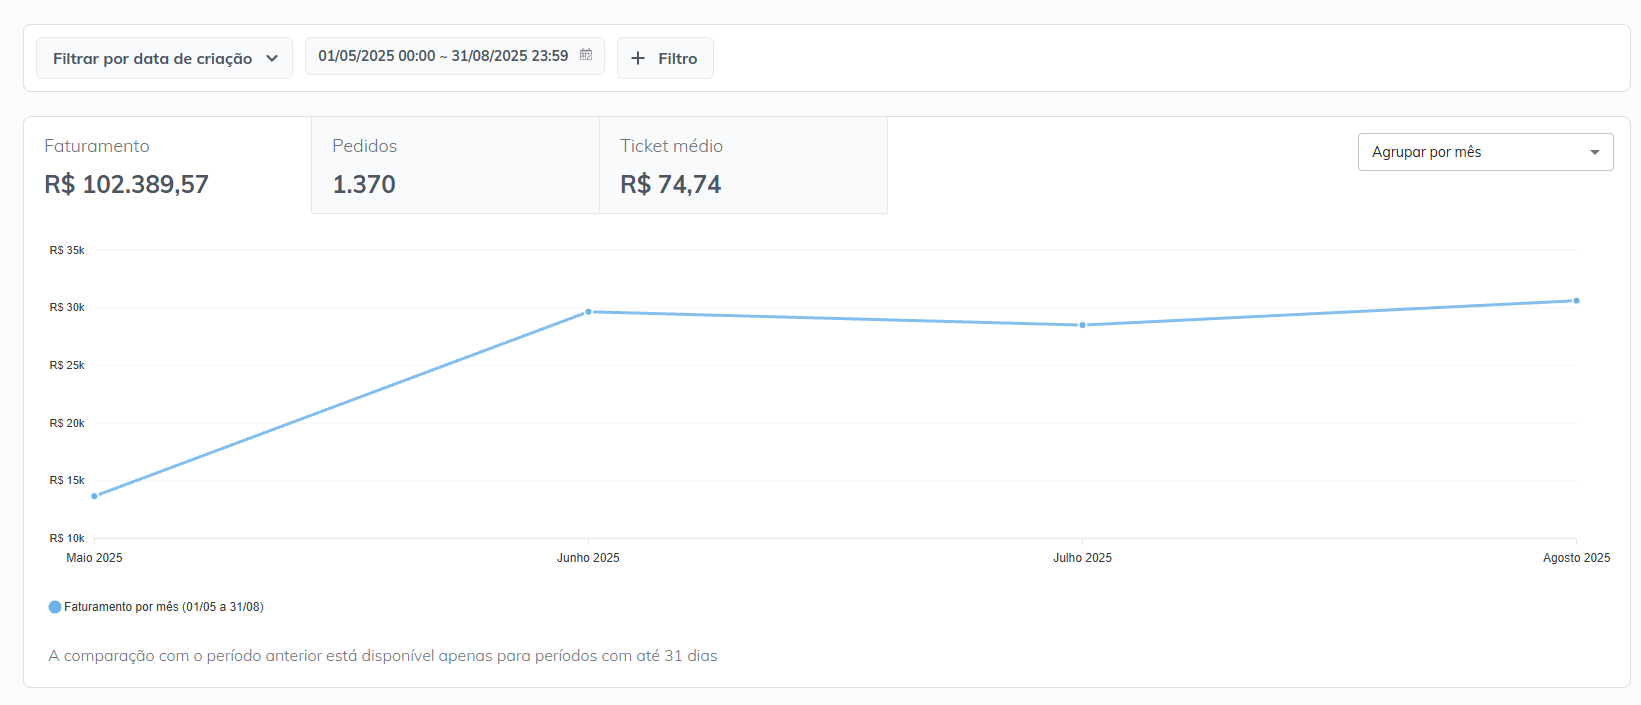Viewport: 1641px width, 705px height.
Task: Click the Filtro button
Action: [665, 58]
